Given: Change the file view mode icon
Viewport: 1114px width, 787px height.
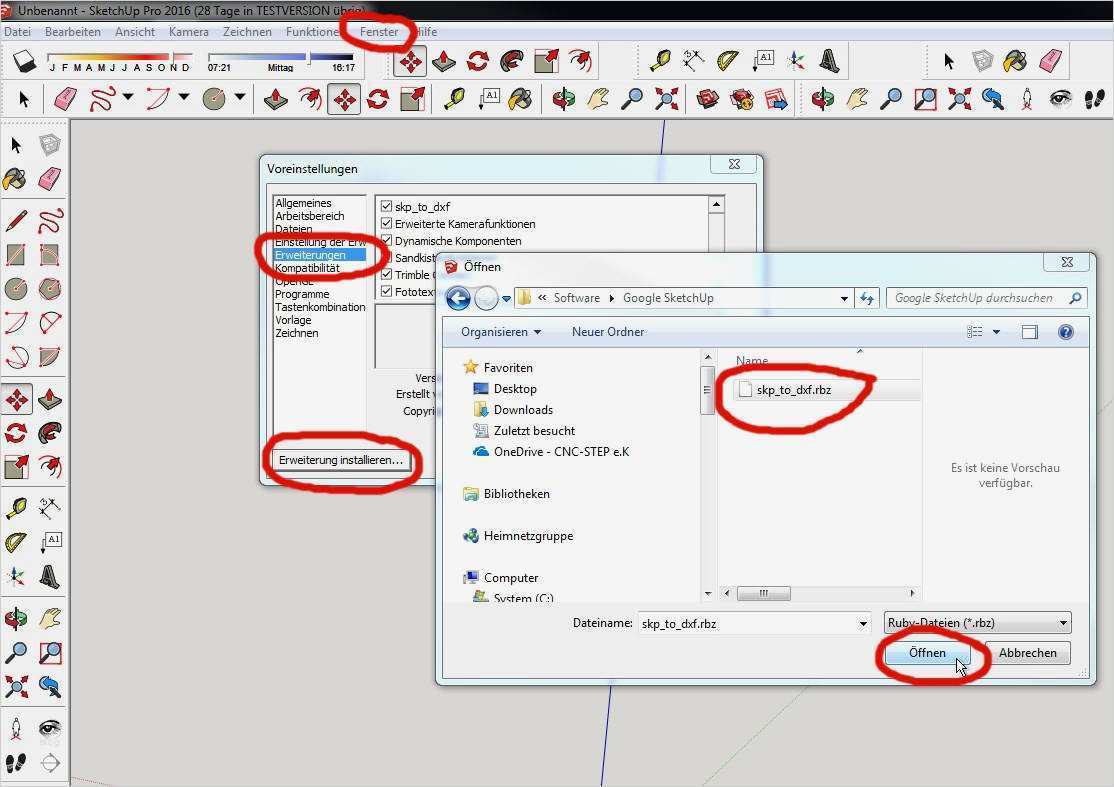Looking at the screenshot, I should (x=975, y=332).
